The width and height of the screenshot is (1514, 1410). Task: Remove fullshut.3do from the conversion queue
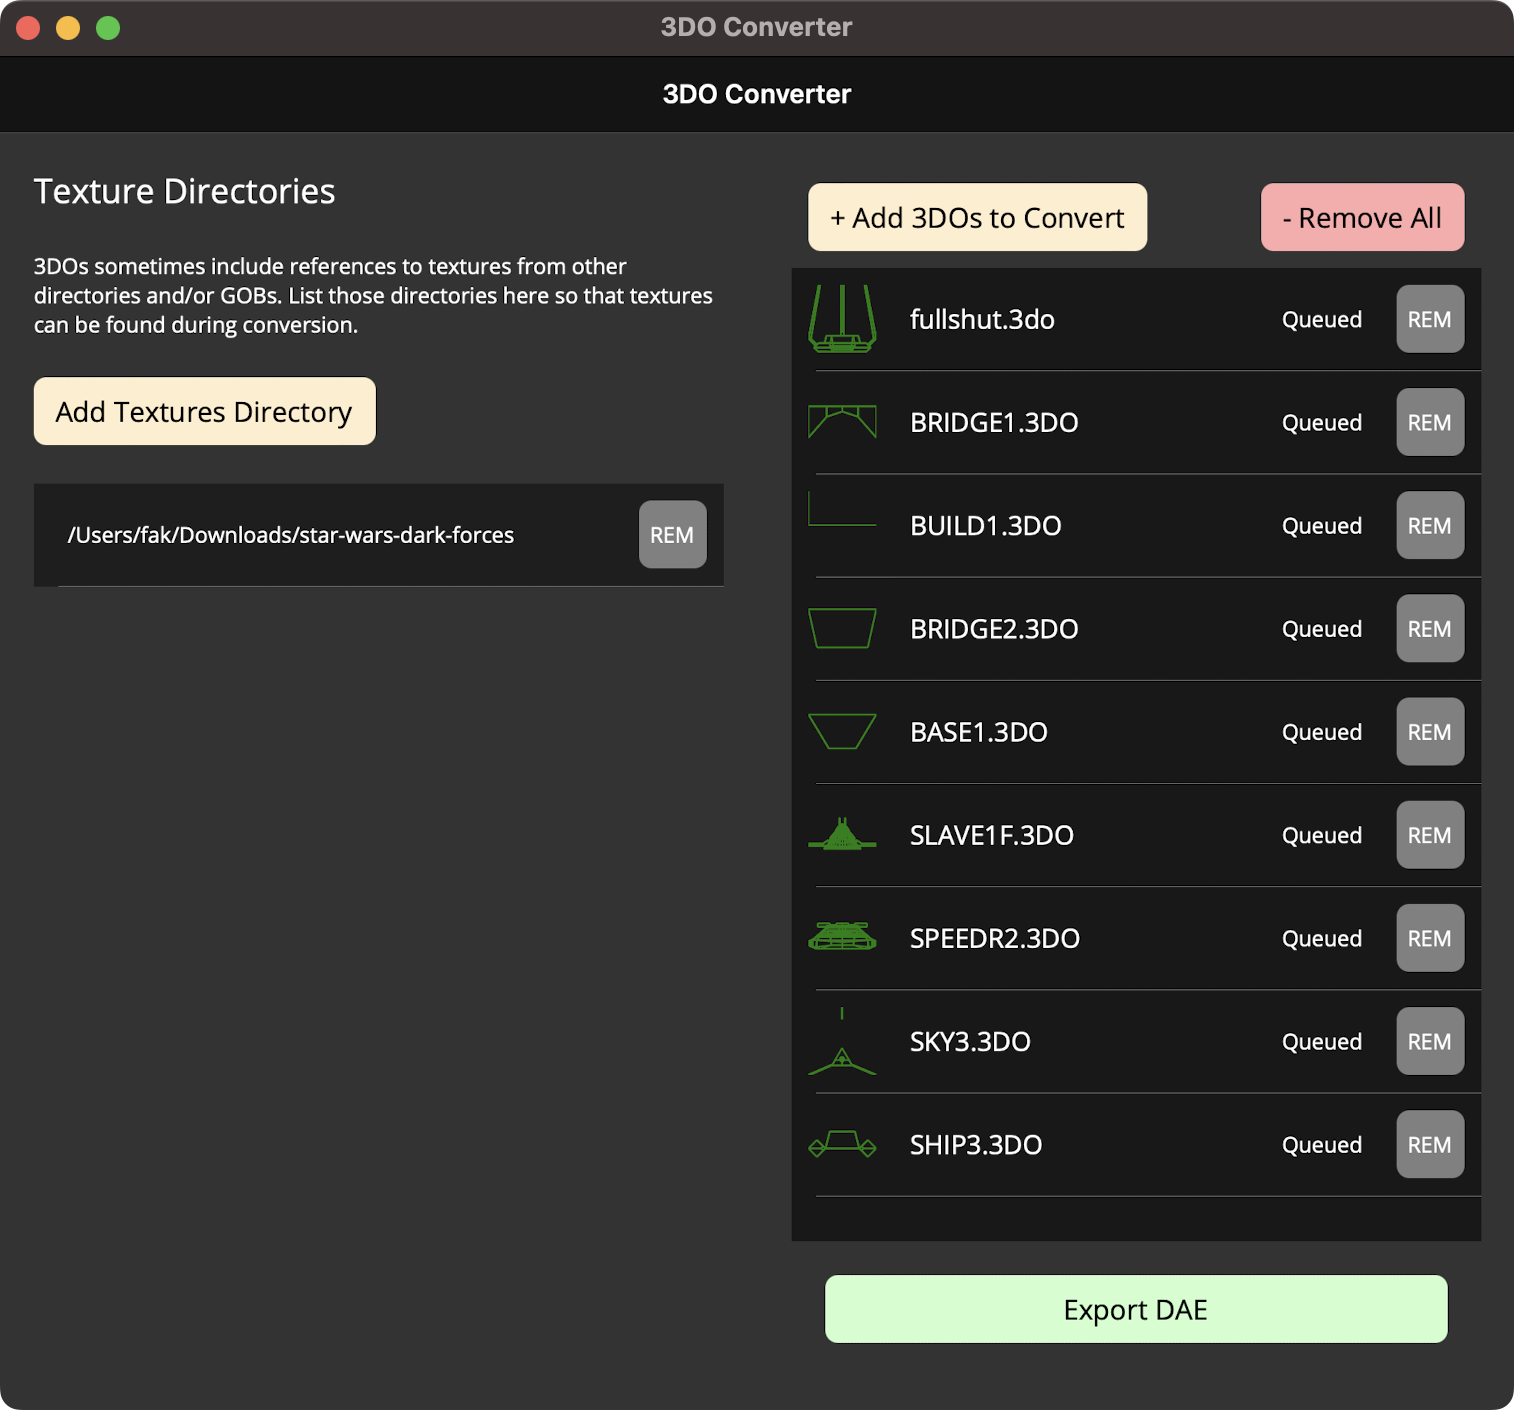click(x=1429, y=319)
